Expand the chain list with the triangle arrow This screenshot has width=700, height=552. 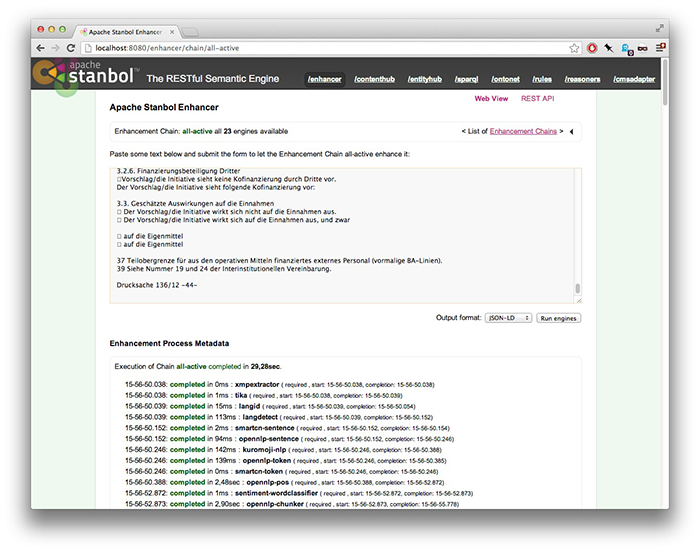(x=571, y=131)
